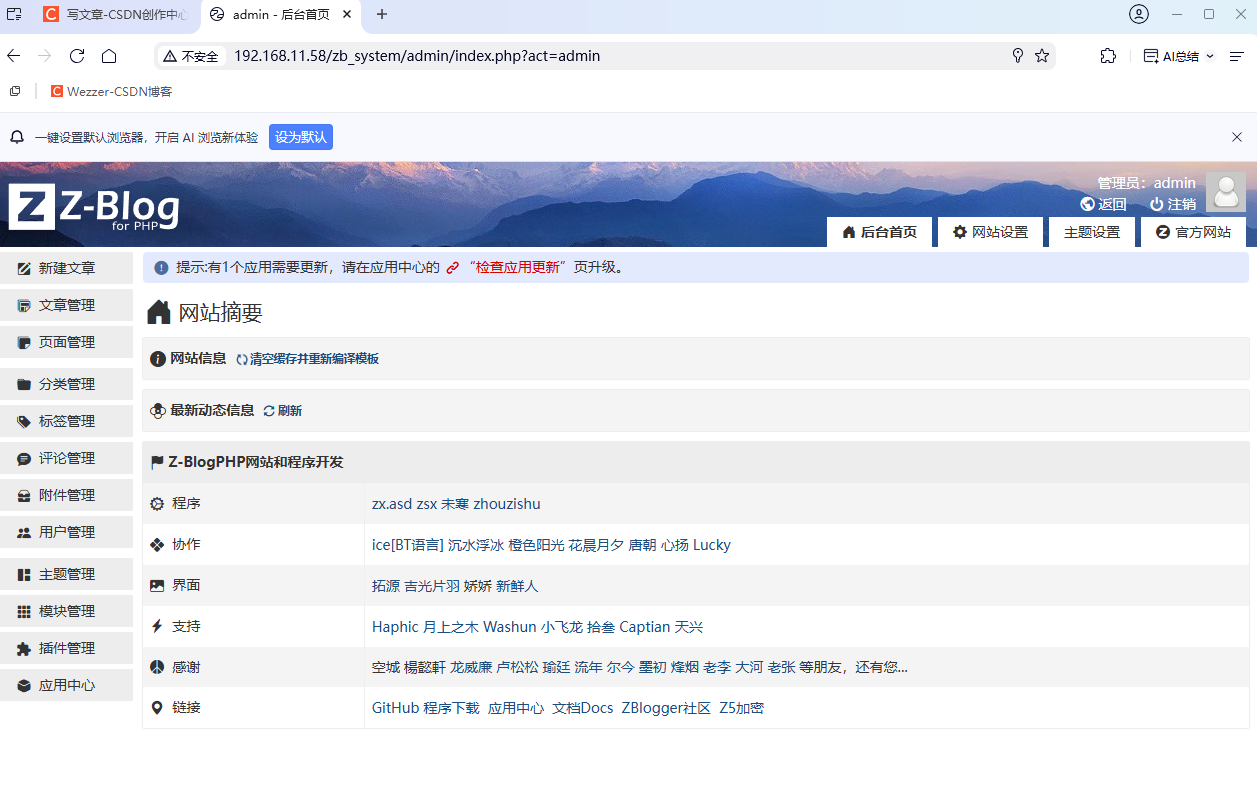
Task: Click contributor ice[BT语言]
Action: pos(408,545)
